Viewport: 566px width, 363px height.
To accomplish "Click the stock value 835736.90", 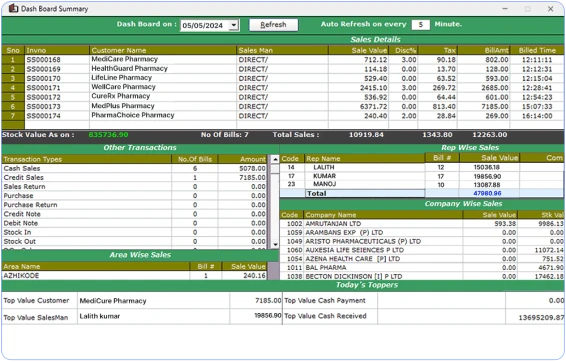I will point(108,135).
